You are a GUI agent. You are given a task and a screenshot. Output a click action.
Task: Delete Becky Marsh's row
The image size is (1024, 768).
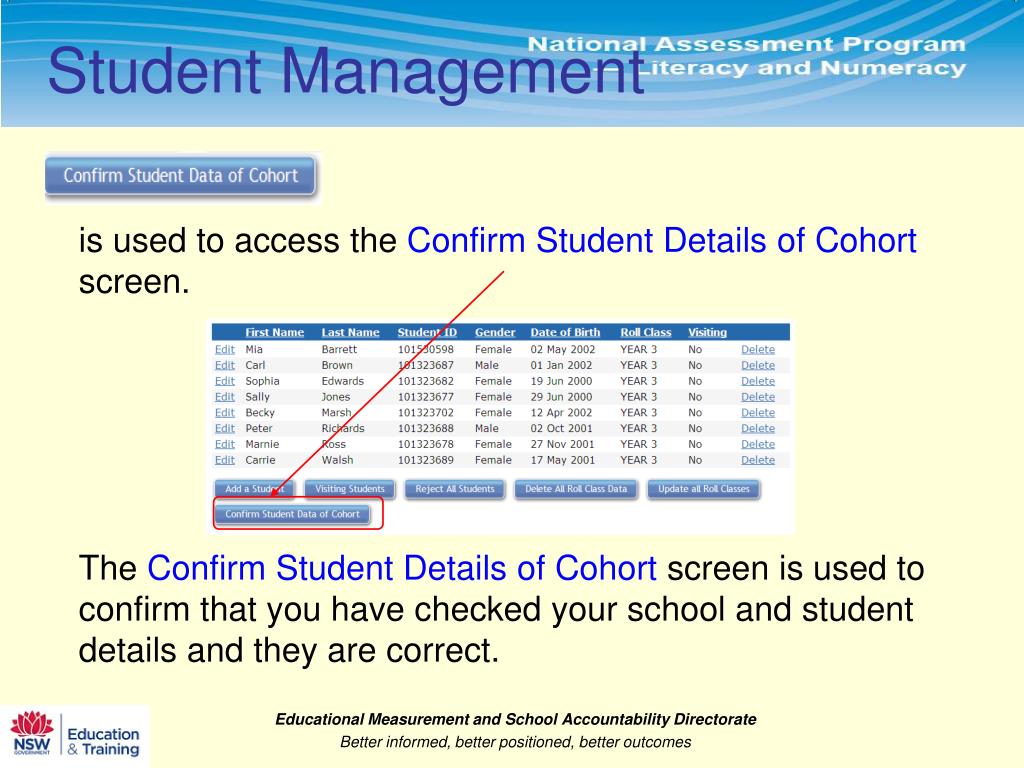coord(758,413)
